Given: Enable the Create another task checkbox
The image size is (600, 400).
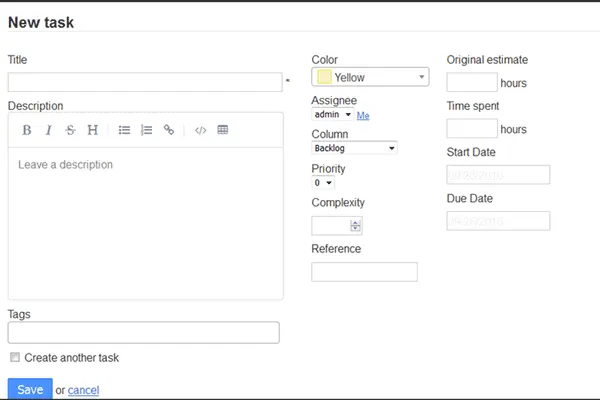Looking at the screenshot, I should tap(15, 357).
